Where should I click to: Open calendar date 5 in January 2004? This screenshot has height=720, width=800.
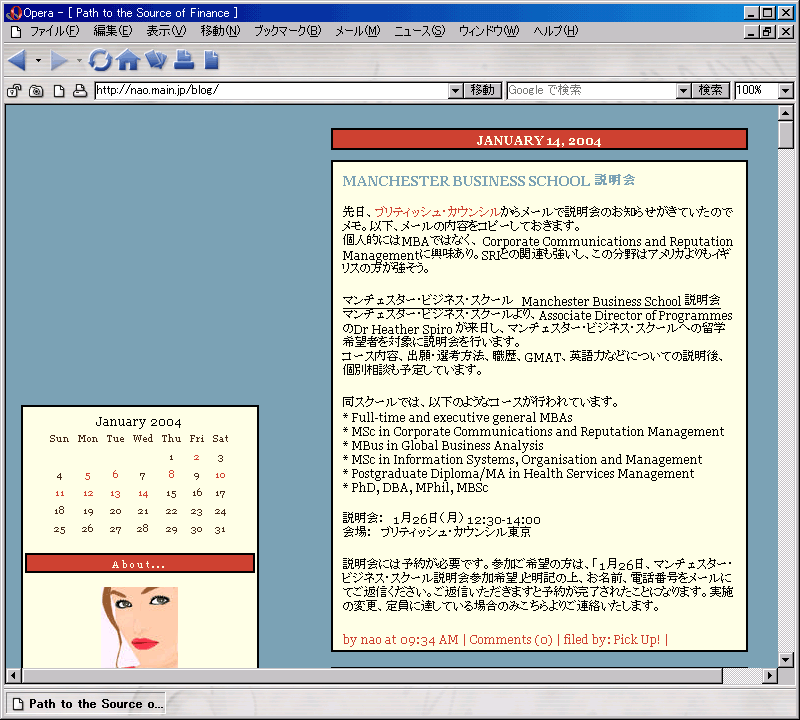(88, 476)
